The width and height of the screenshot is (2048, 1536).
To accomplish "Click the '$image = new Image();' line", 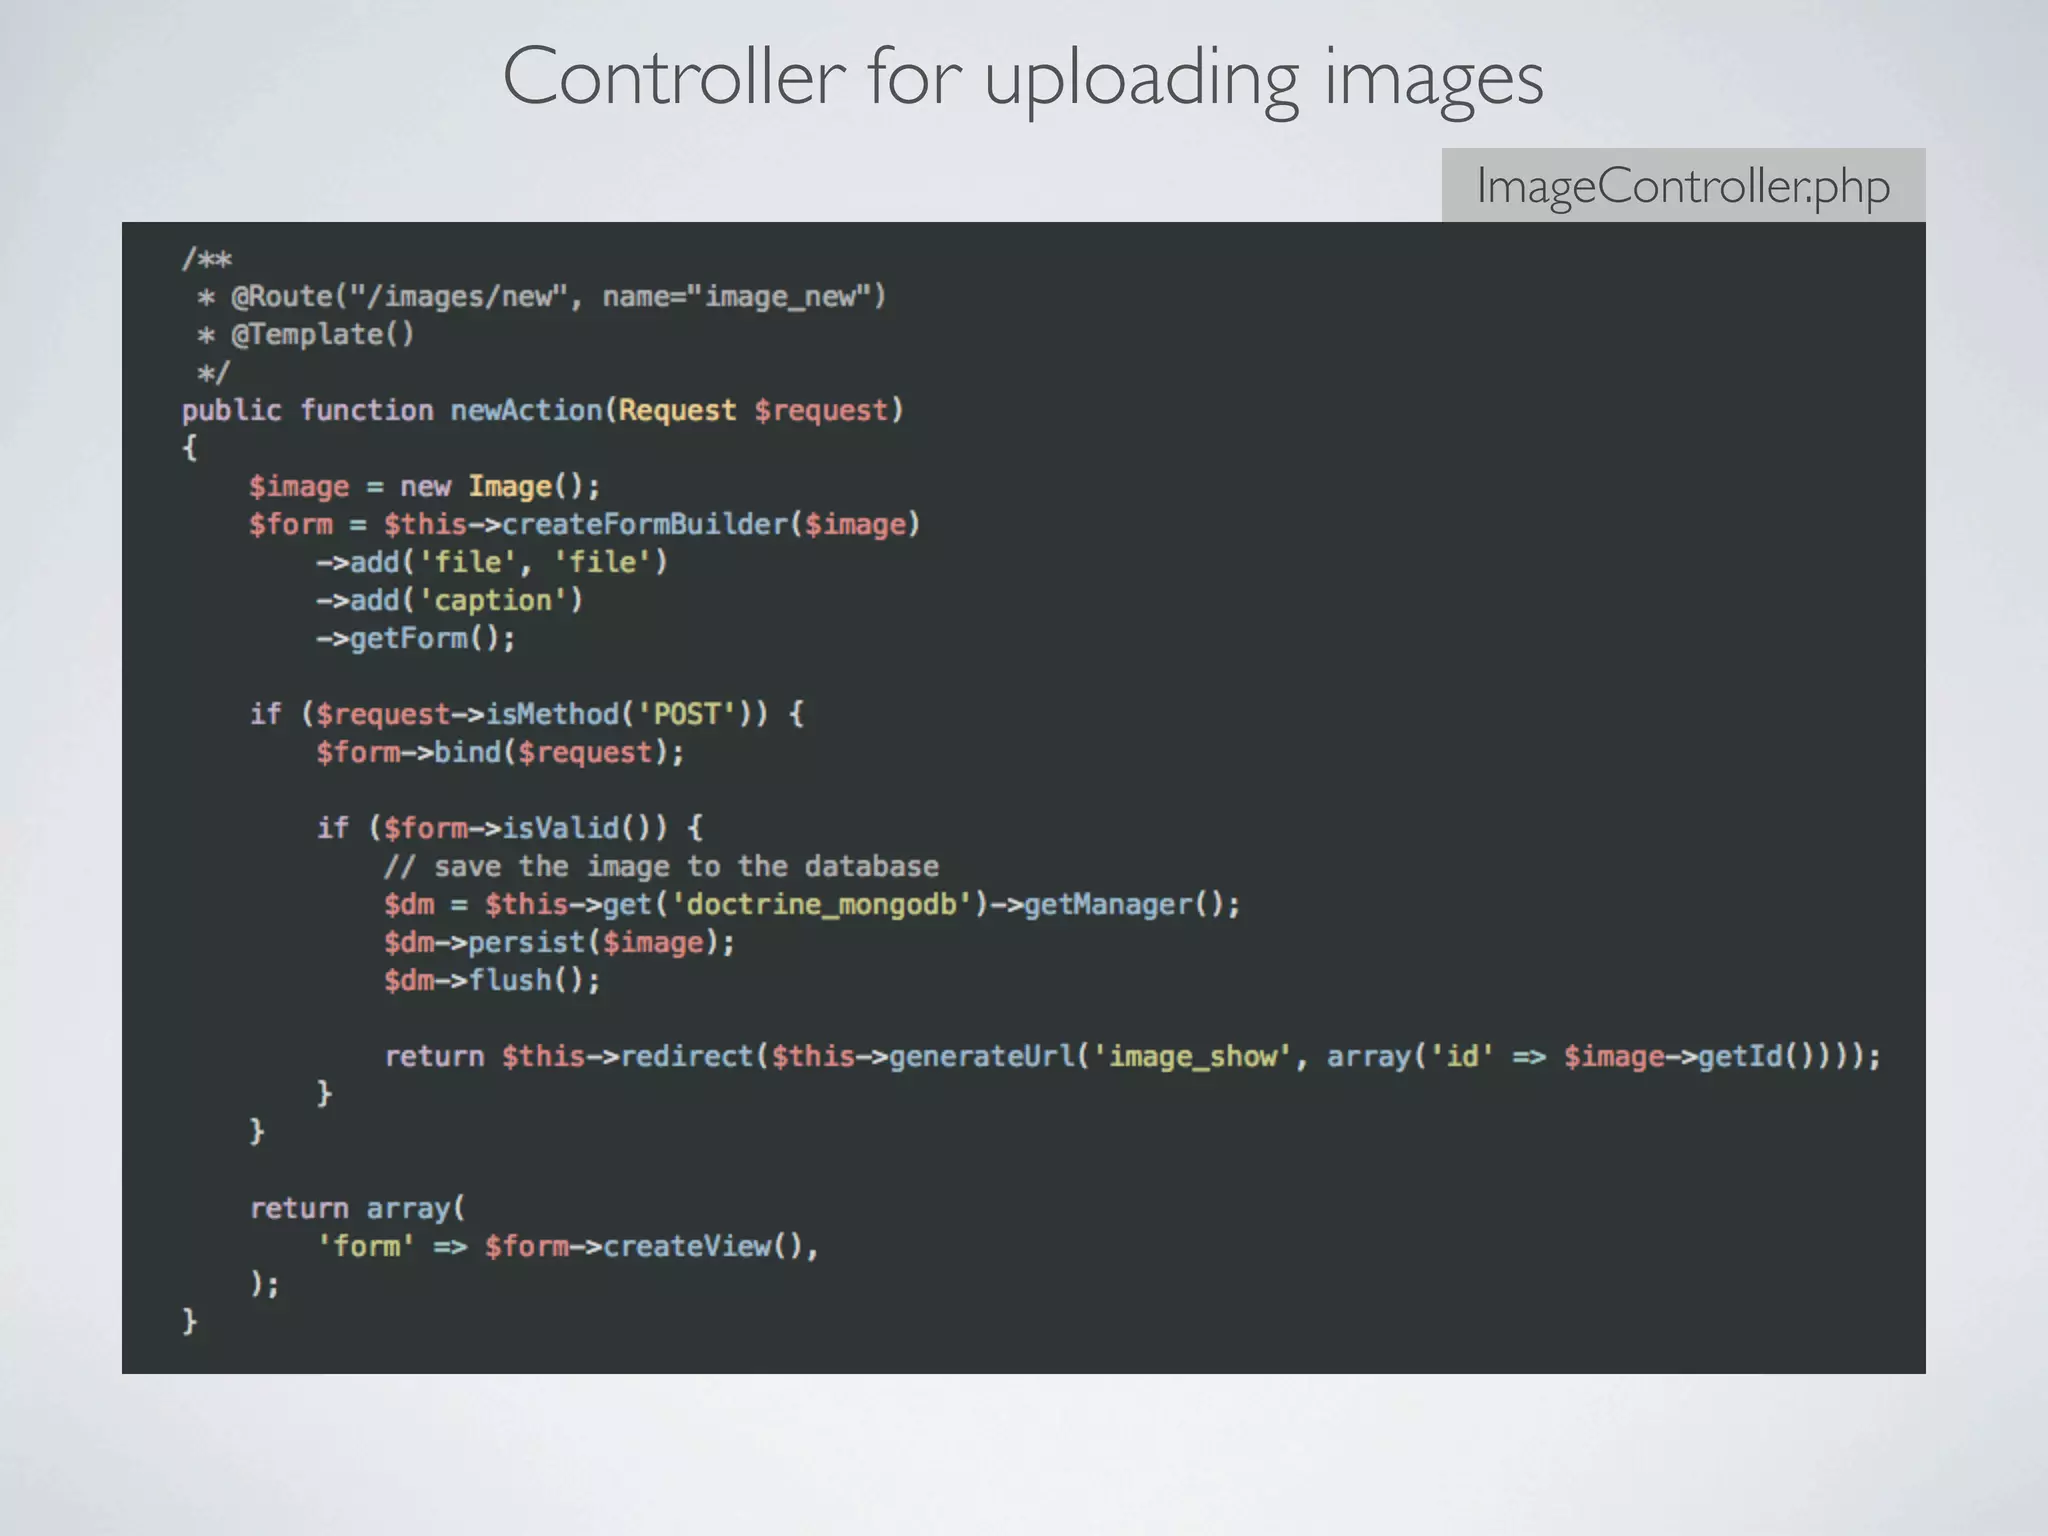I will [x=425, y=487].
